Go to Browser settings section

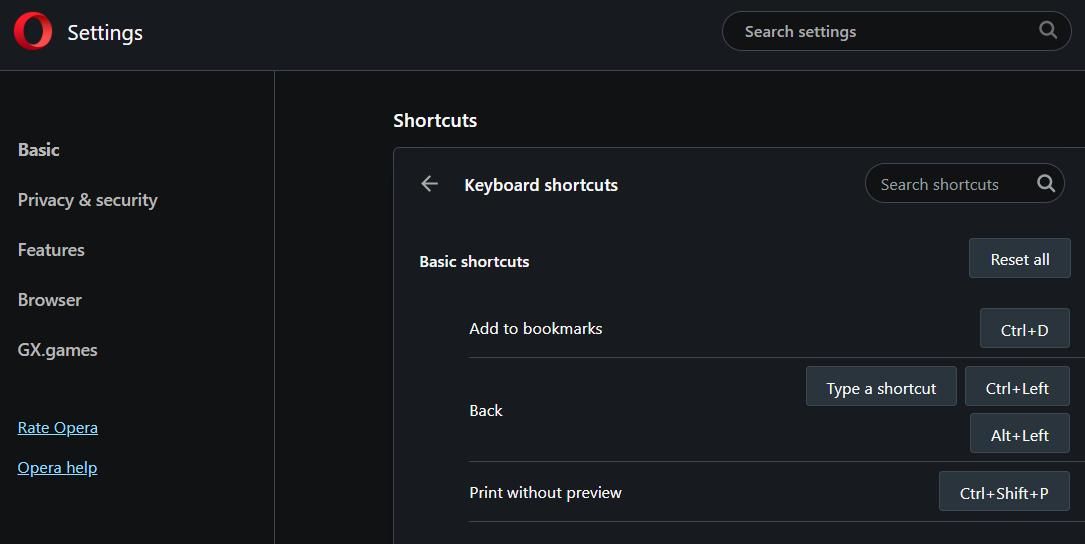point(50,300)
